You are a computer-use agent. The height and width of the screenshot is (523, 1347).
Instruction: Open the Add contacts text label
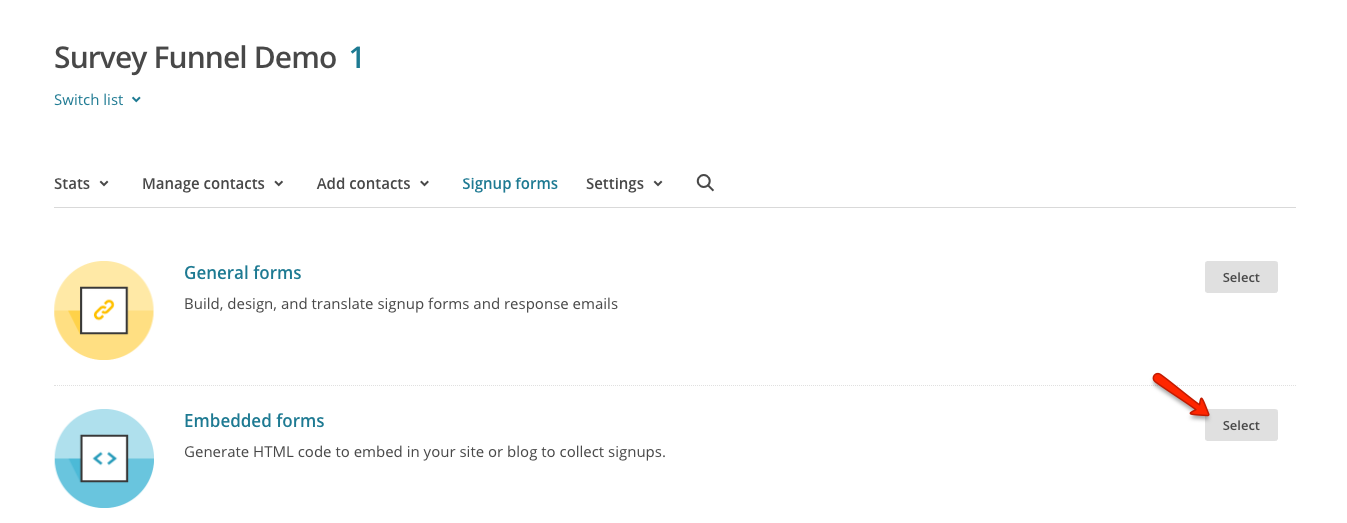click(363, 184)
